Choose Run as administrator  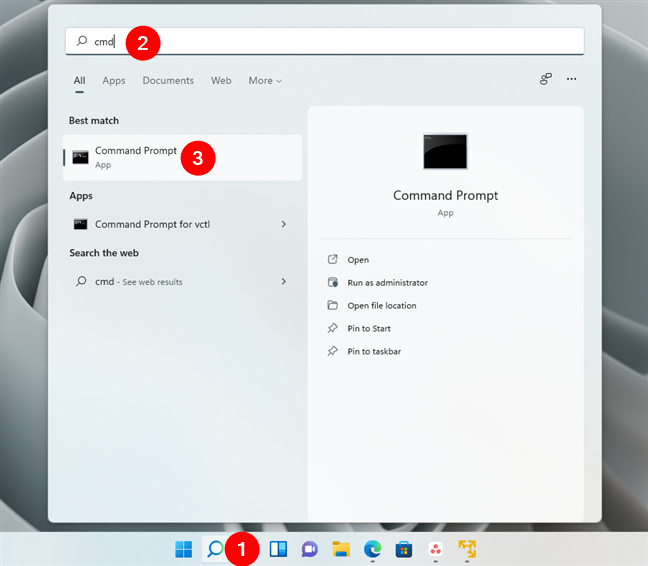point(387,283)
